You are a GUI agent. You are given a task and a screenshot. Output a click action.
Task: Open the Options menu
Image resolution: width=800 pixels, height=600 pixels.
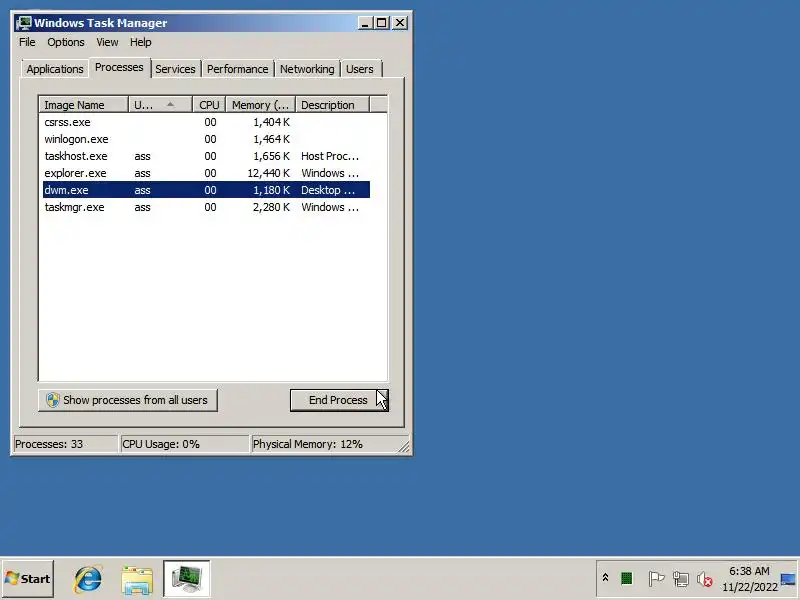tap(66, 42)
